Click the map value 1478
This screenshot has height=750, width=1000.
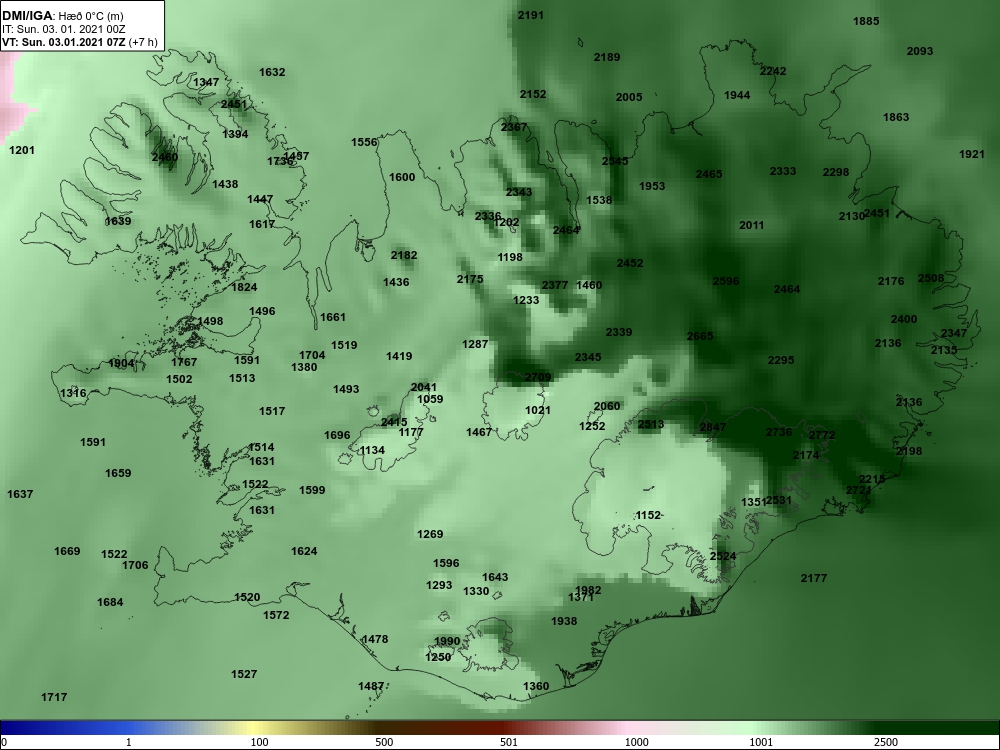374,639
